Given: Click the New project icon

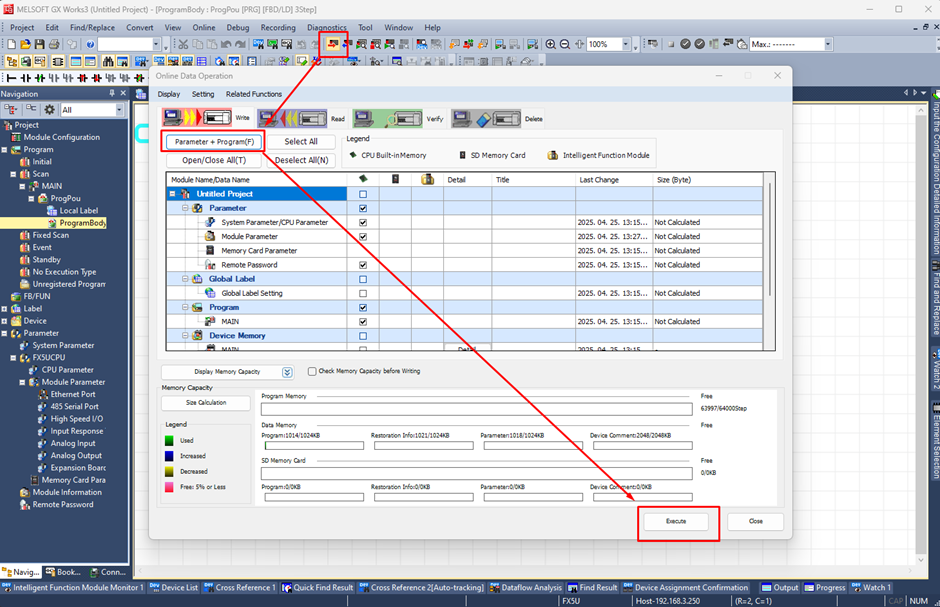Looking at the screenshot, I should (x=11, y=44).
